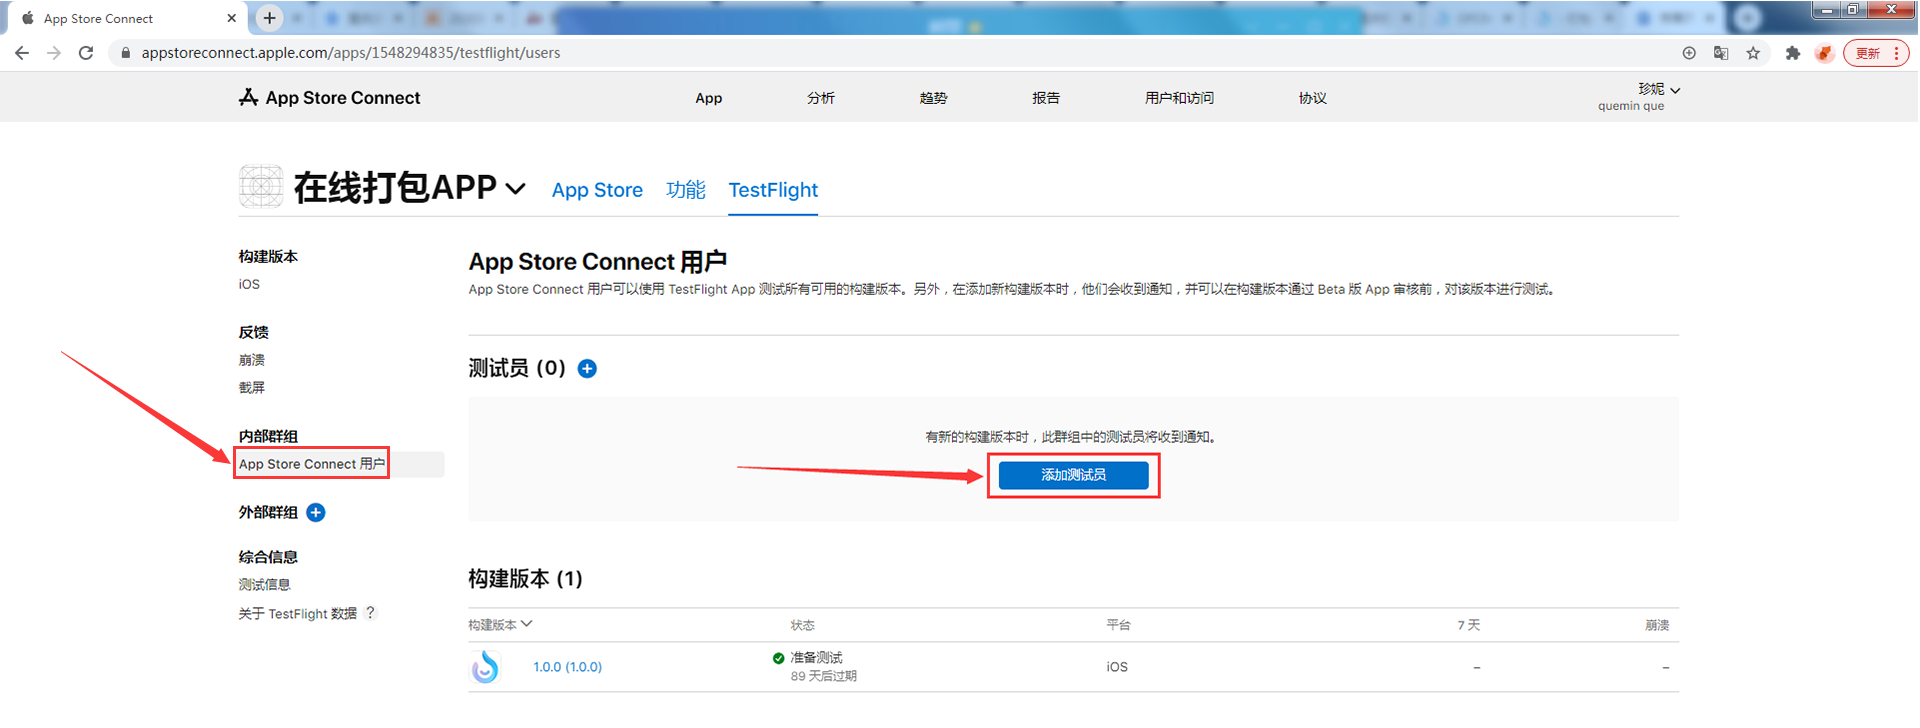Click the lock icon in address bar
Viewport: 1920px width, 728px height.
(x=125, y=53)
